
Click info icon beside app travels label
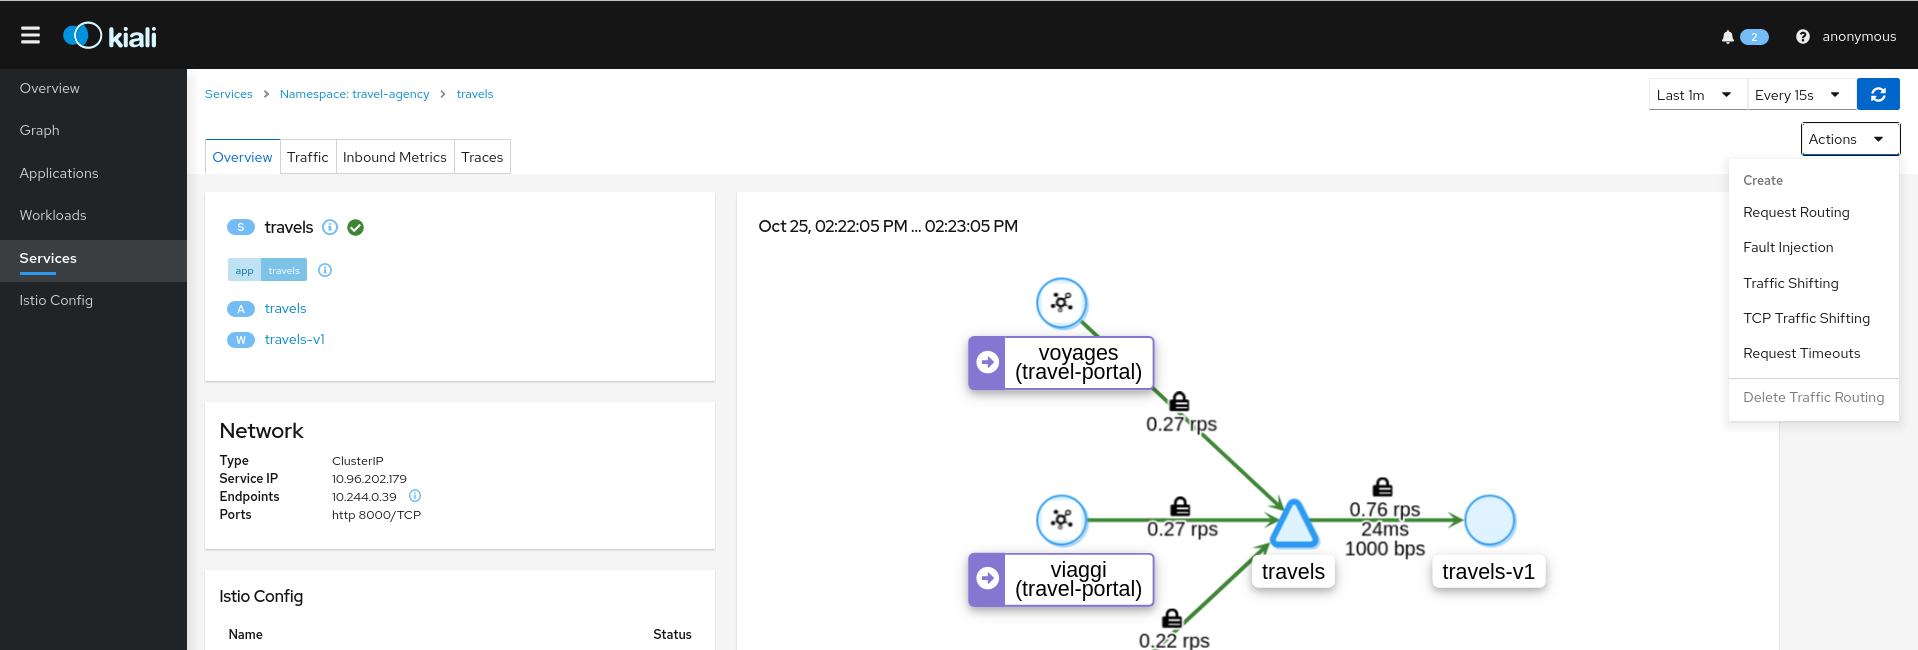tap(325, 270)
